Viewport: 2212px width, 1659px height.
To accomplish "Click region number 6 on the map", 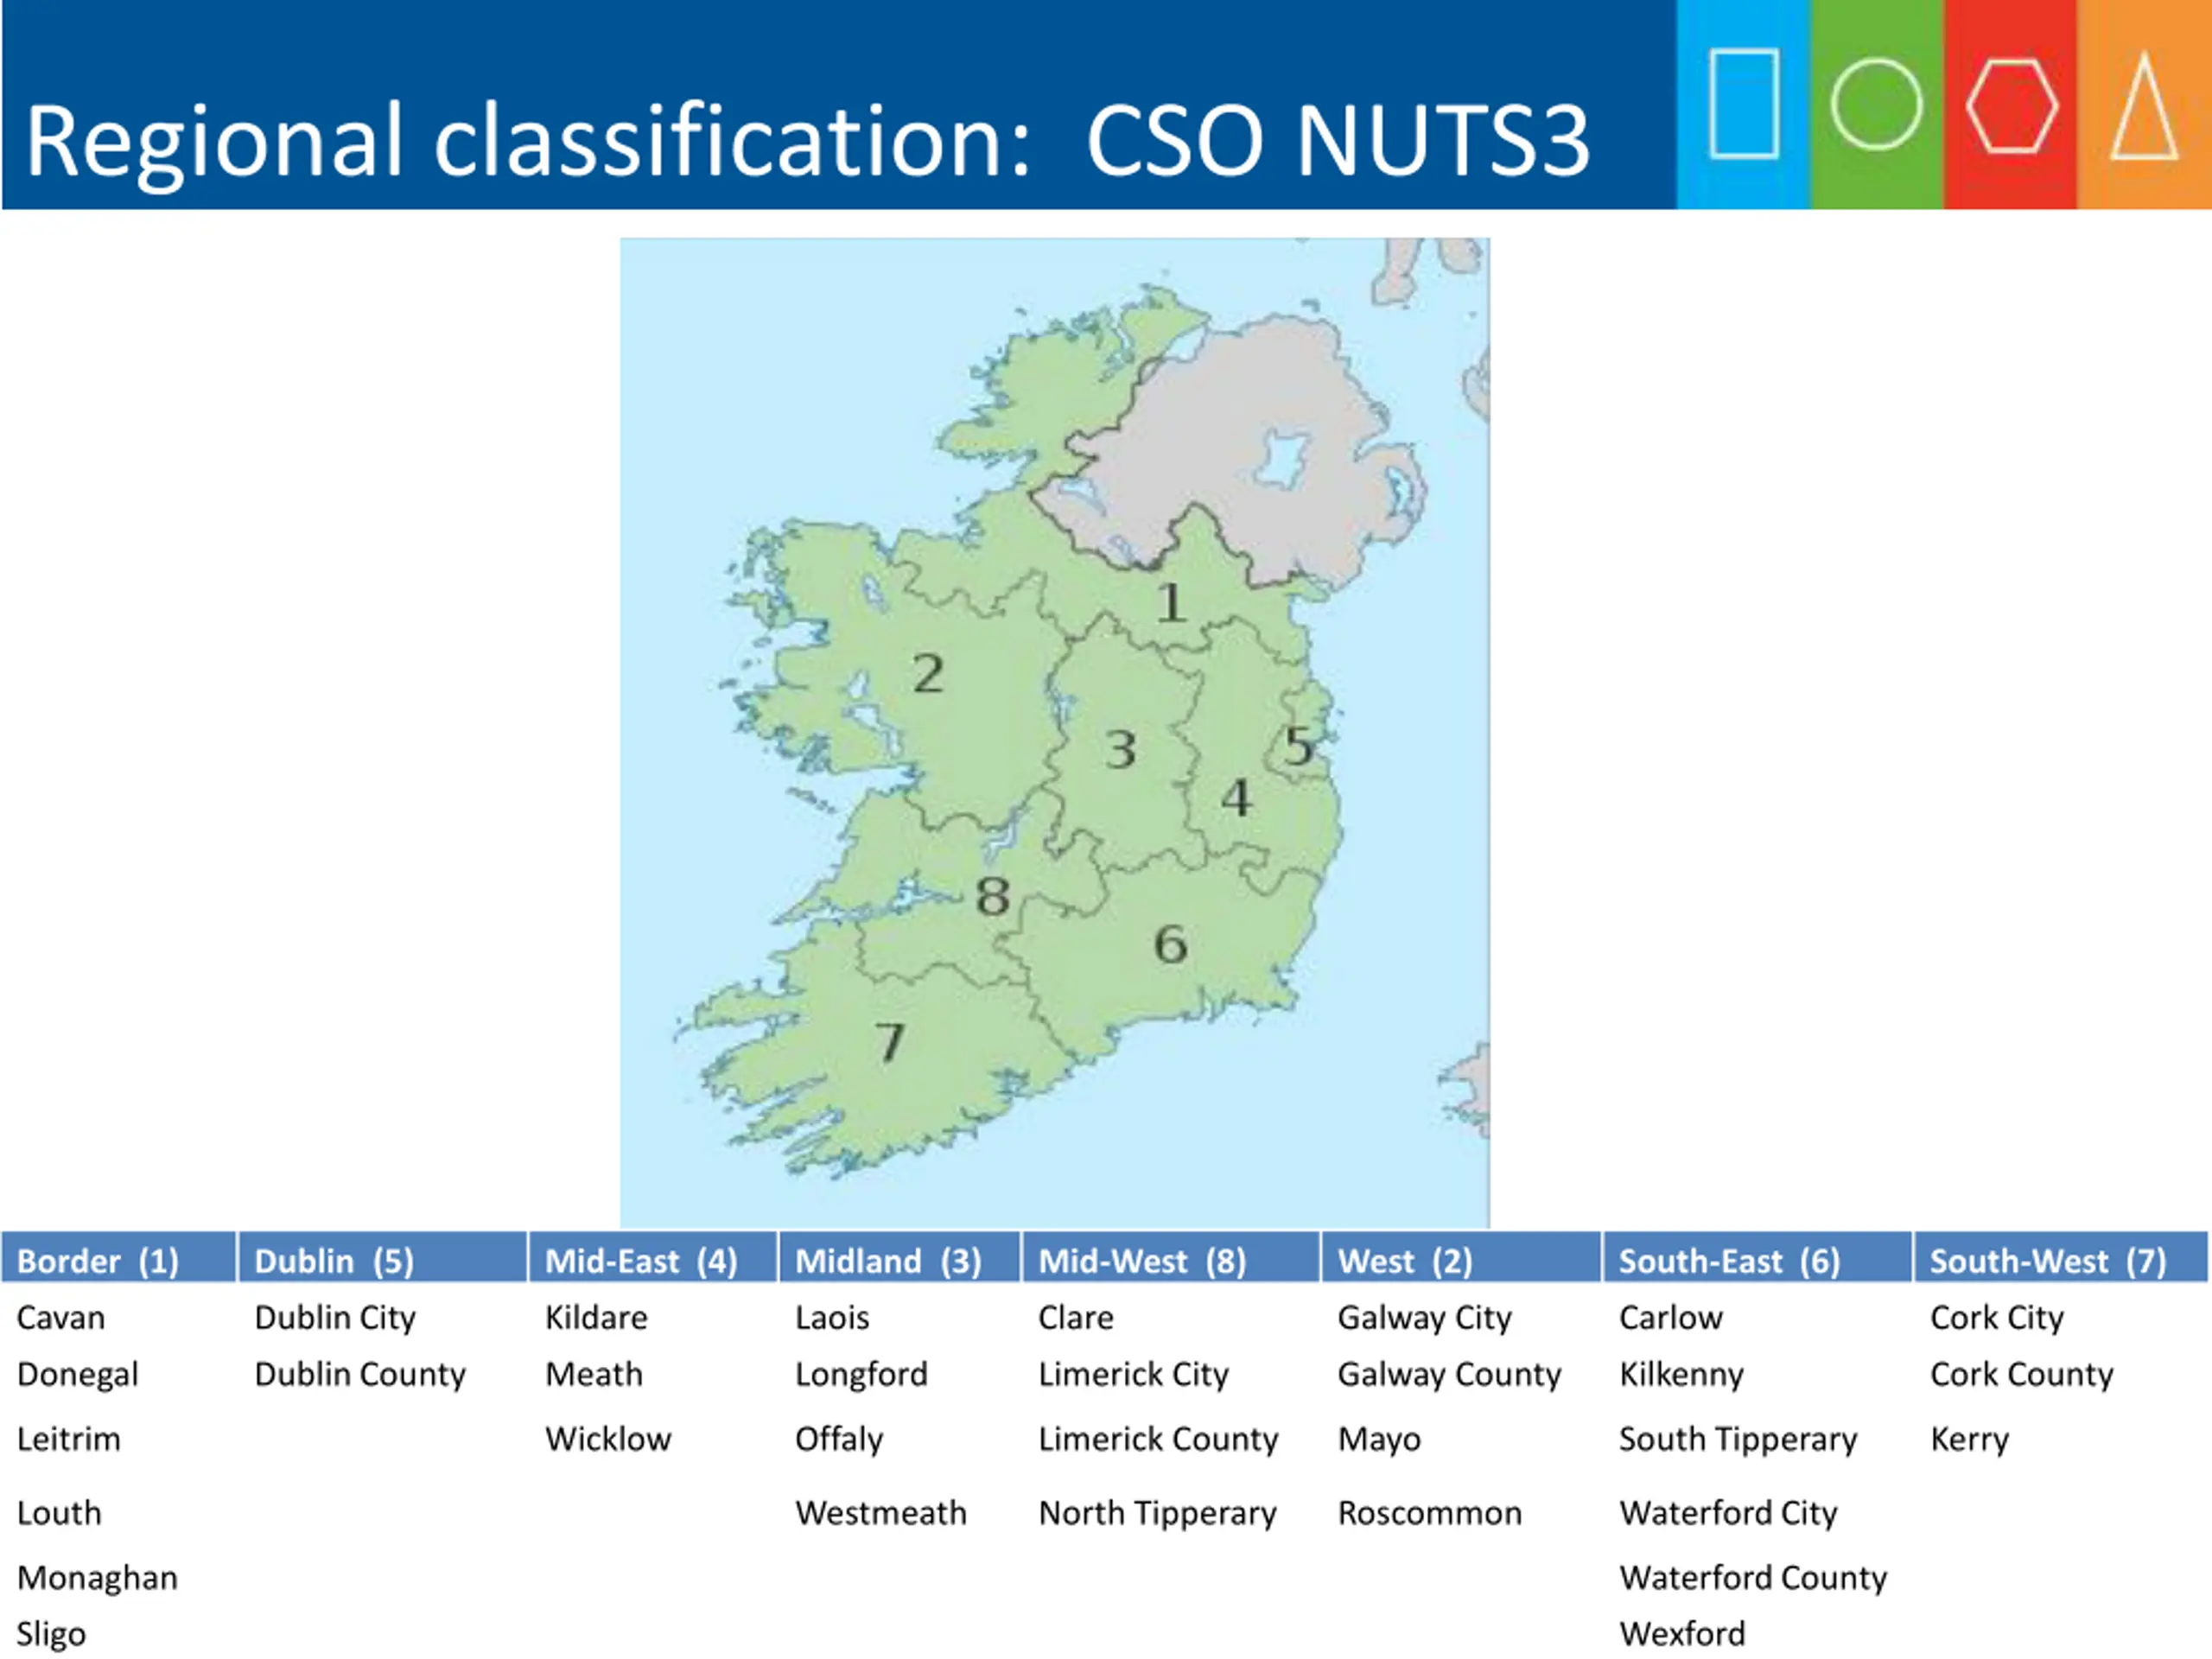I will (1170, 944).
